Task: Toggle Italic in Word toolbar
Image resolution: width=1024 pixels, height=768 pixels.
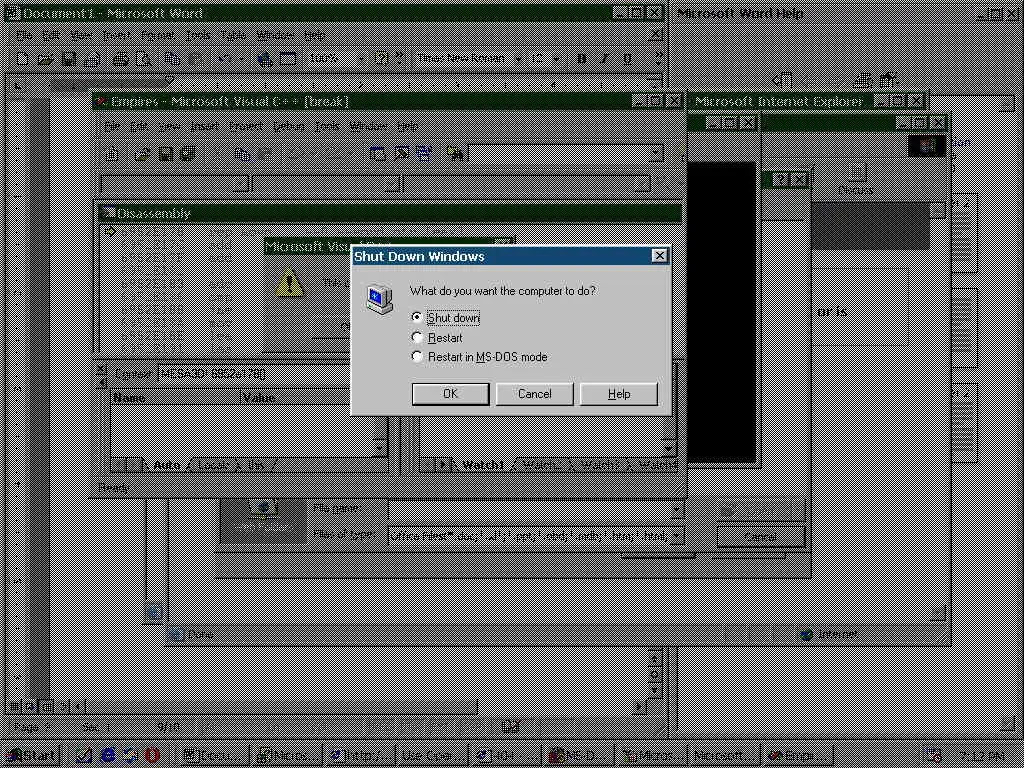Action: click(604, 59)
